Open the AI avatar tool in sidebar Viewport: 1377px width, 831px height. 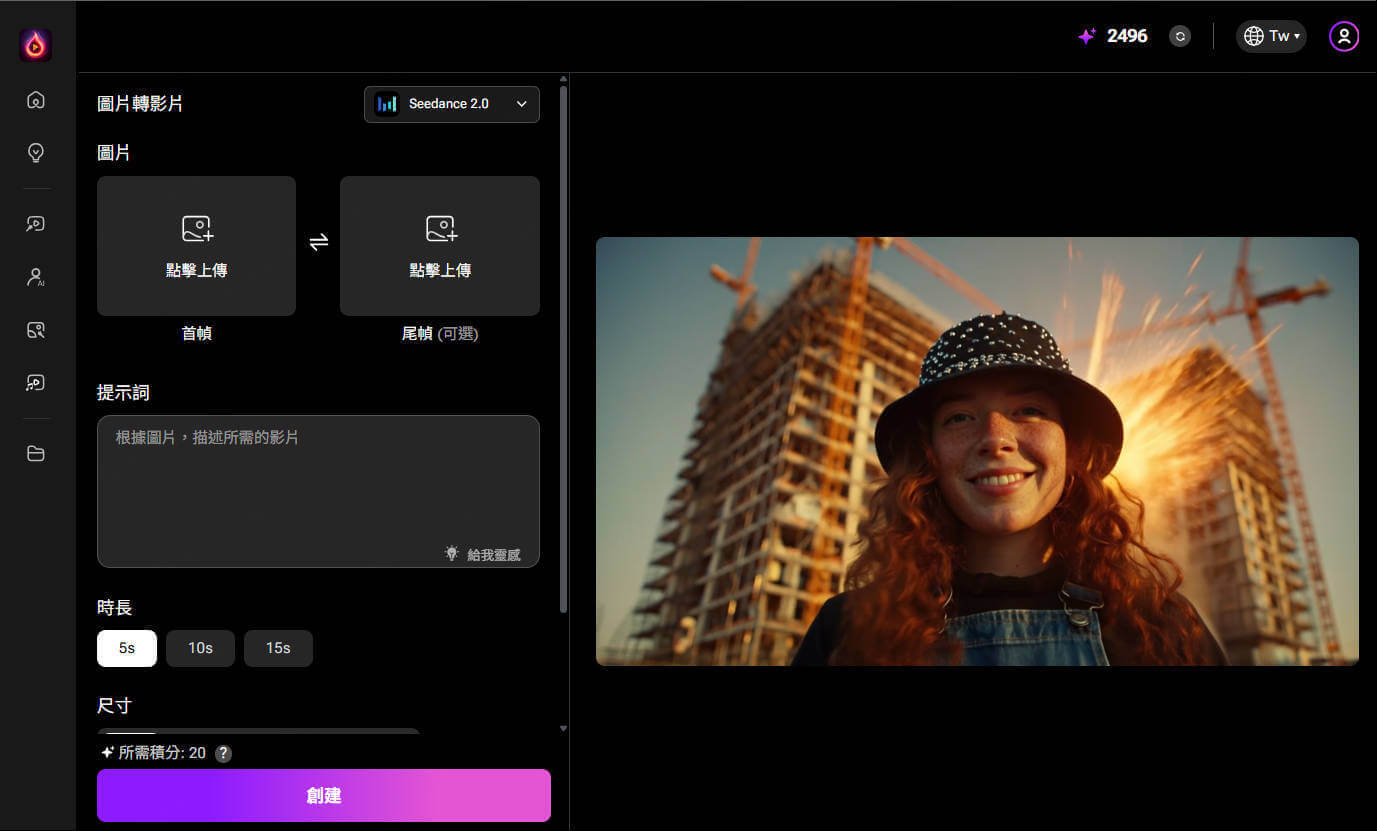click(x=36, y=278)
